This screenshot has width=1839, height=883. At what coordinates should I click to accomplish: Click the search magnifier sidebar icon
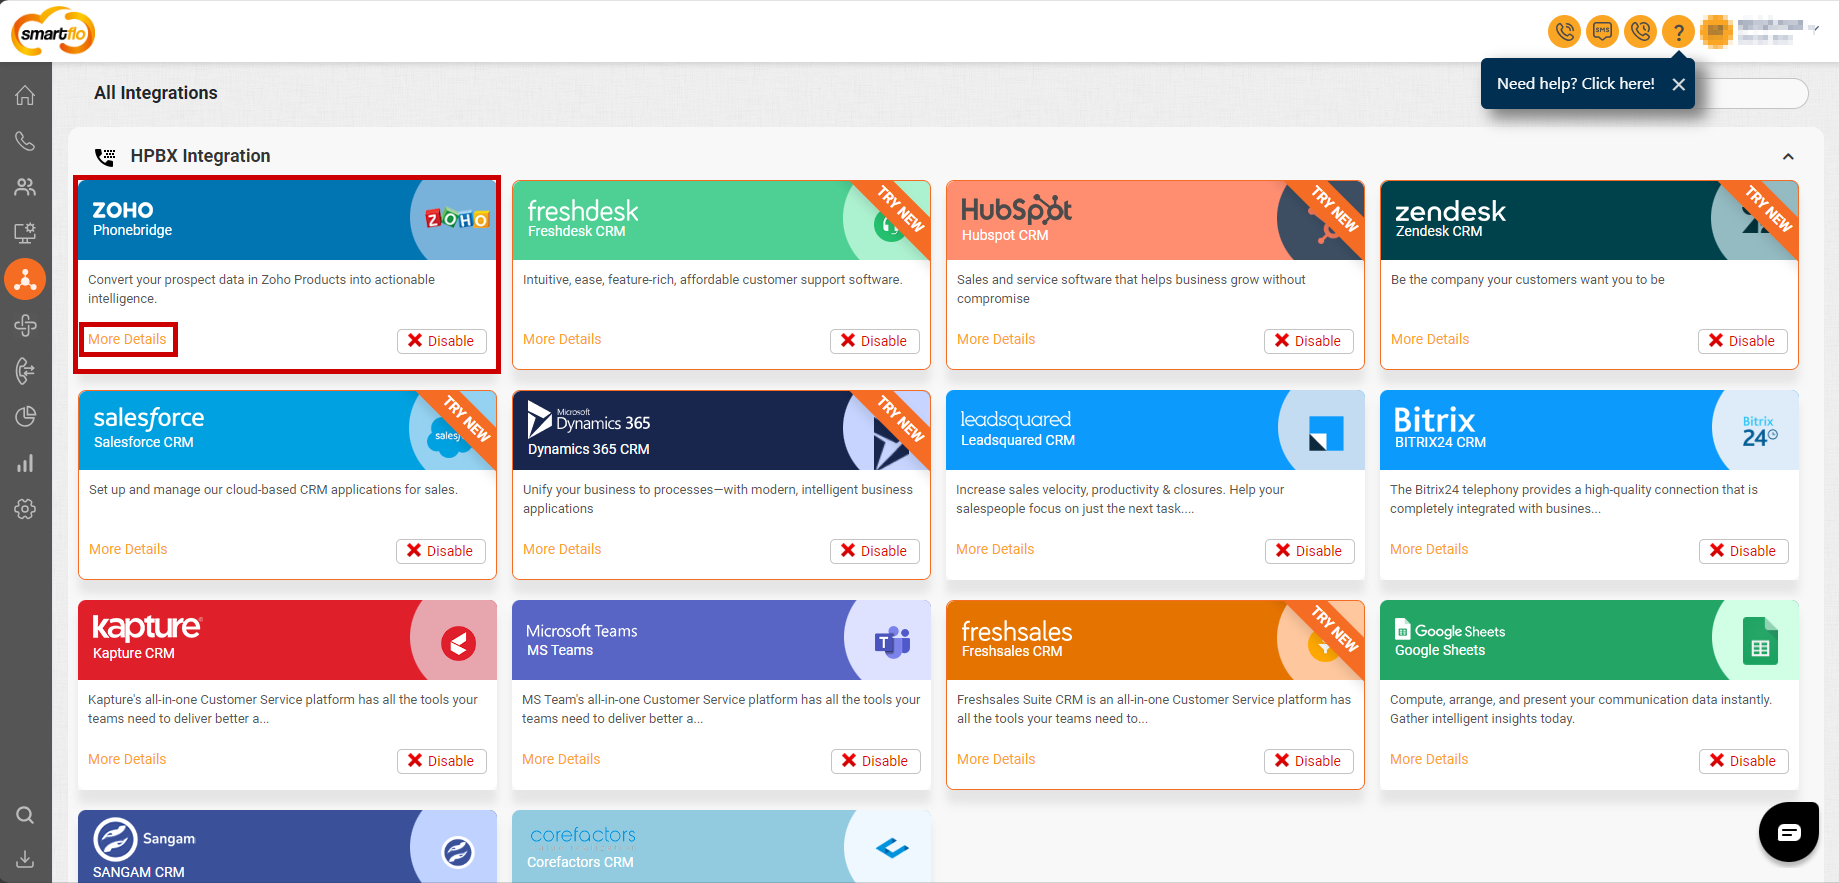[25, 815]
